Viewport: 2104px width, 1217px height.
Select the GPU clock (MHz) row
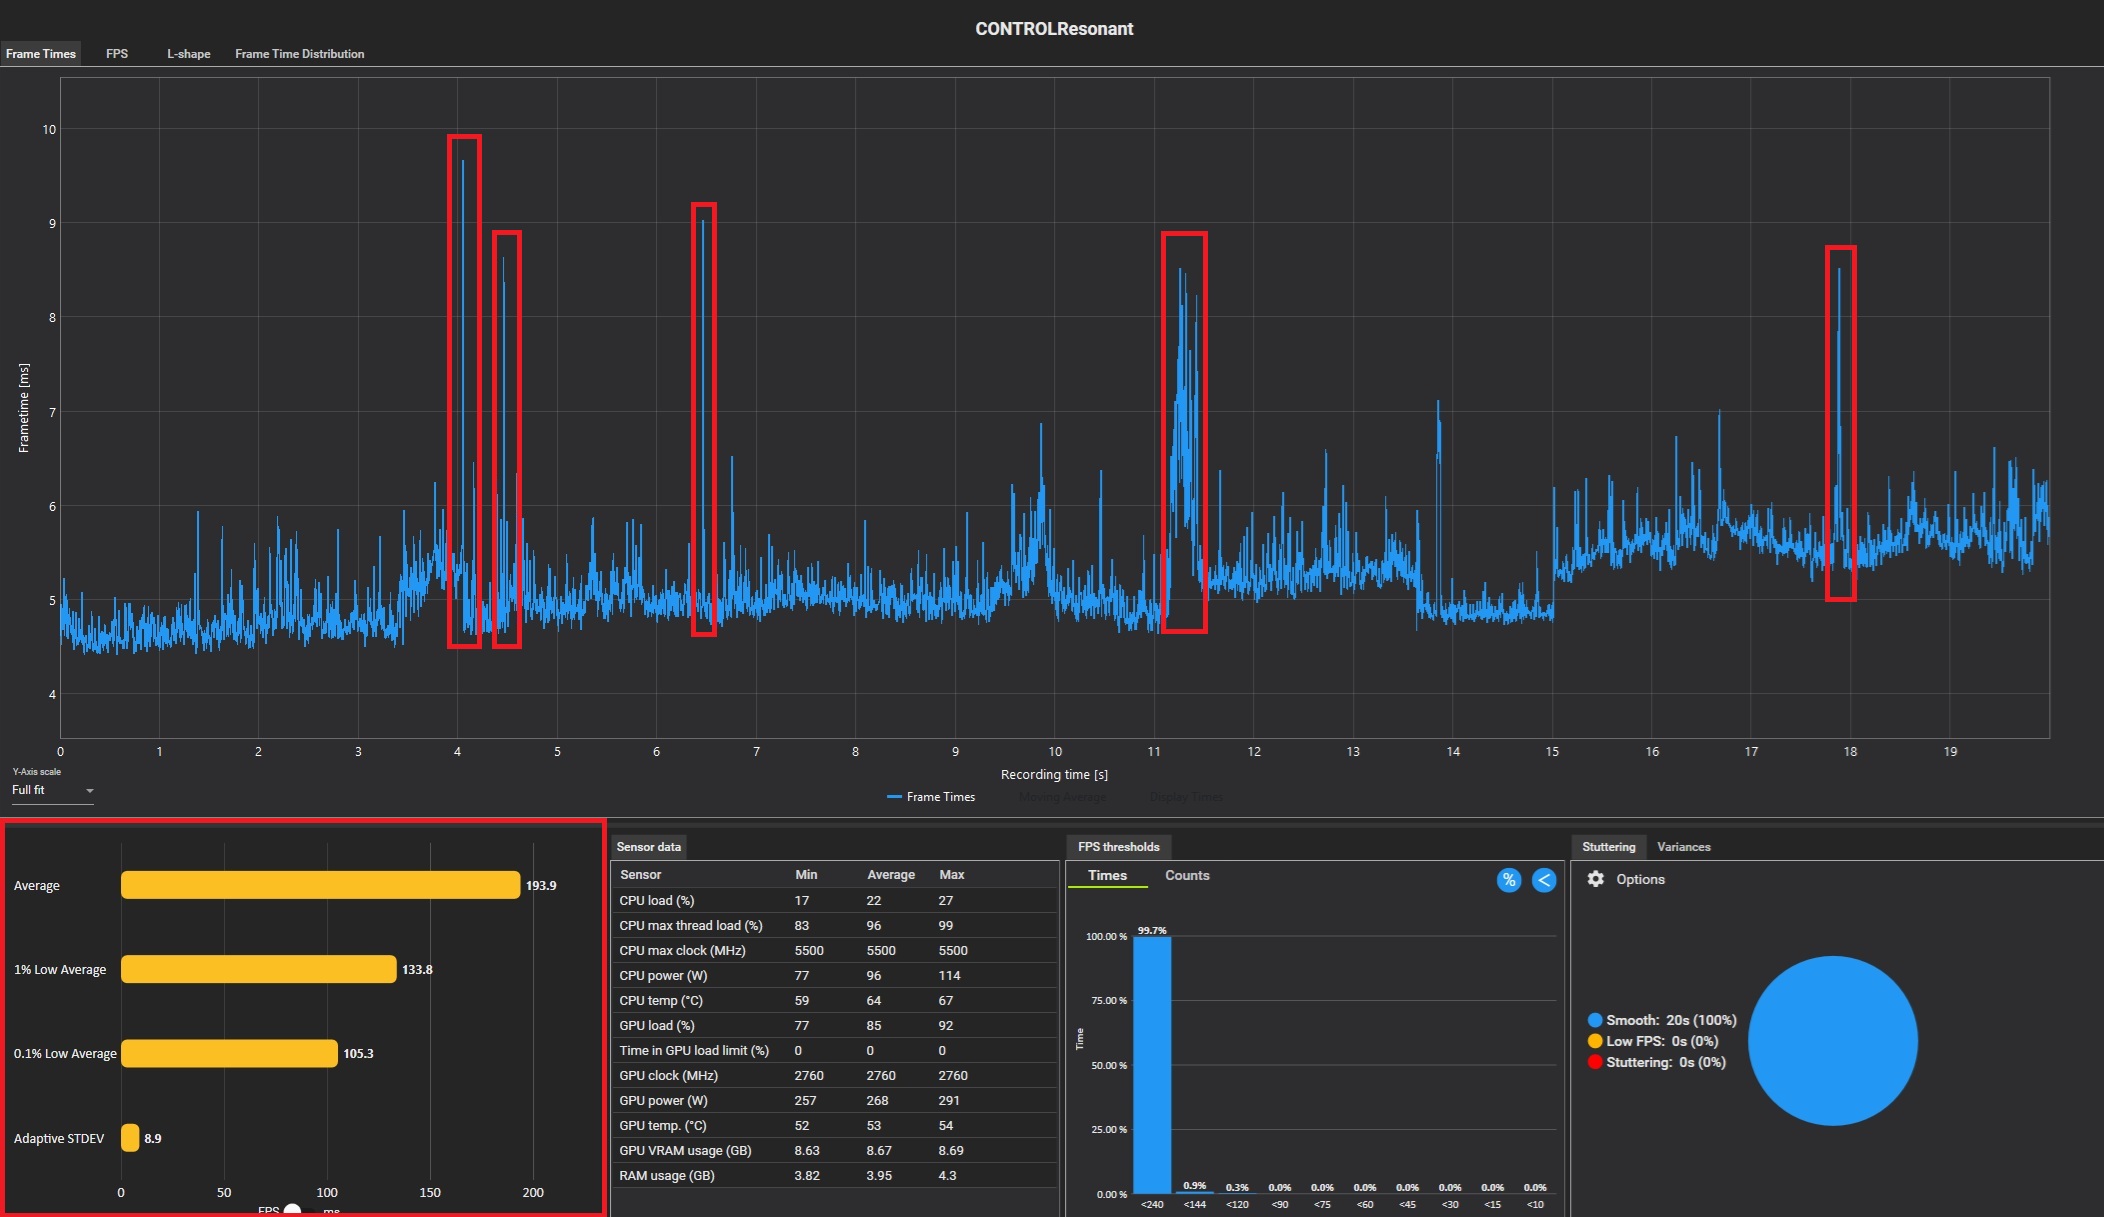click(x=835, y=1075)
